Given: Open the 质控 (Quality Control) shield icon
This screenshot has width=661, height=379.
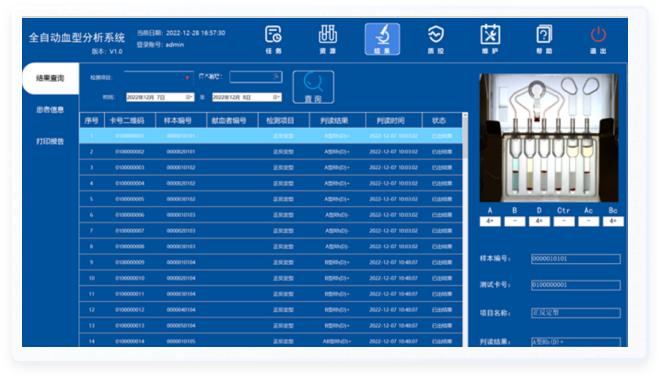Looking at the screenshot, I should coord(435,39).
